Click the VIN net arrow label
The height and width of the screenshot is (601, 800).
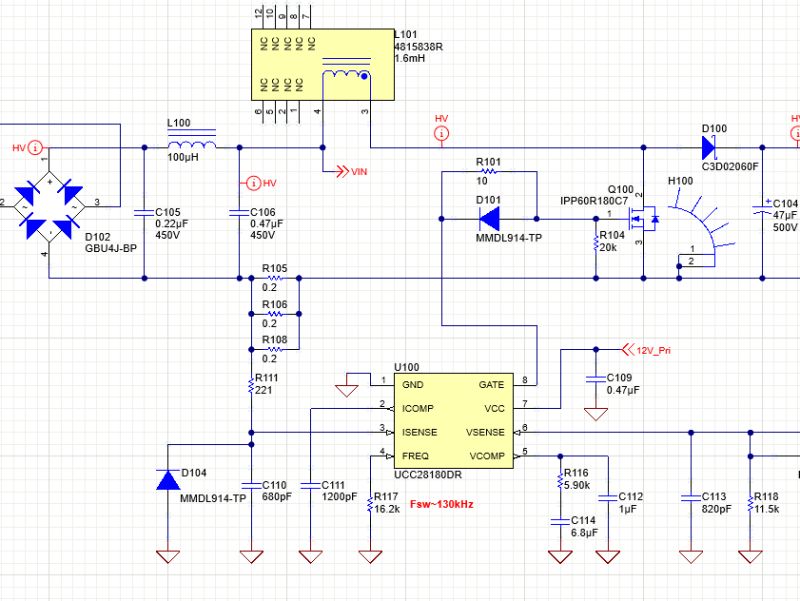point(352,171)
